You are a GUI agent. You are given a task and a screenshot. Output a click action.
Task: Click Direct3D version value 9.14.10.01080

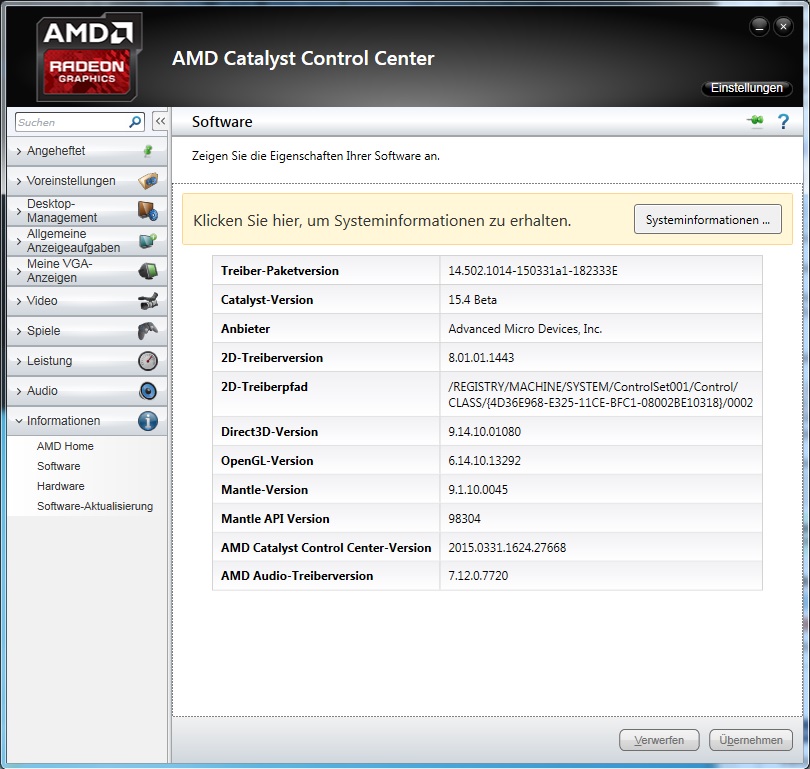pos(484,432)
